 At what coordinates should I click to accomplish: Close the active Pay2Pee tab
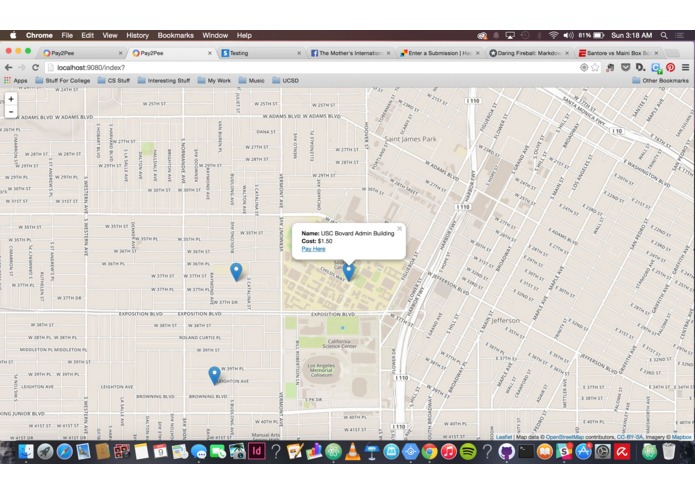point(210,53)
